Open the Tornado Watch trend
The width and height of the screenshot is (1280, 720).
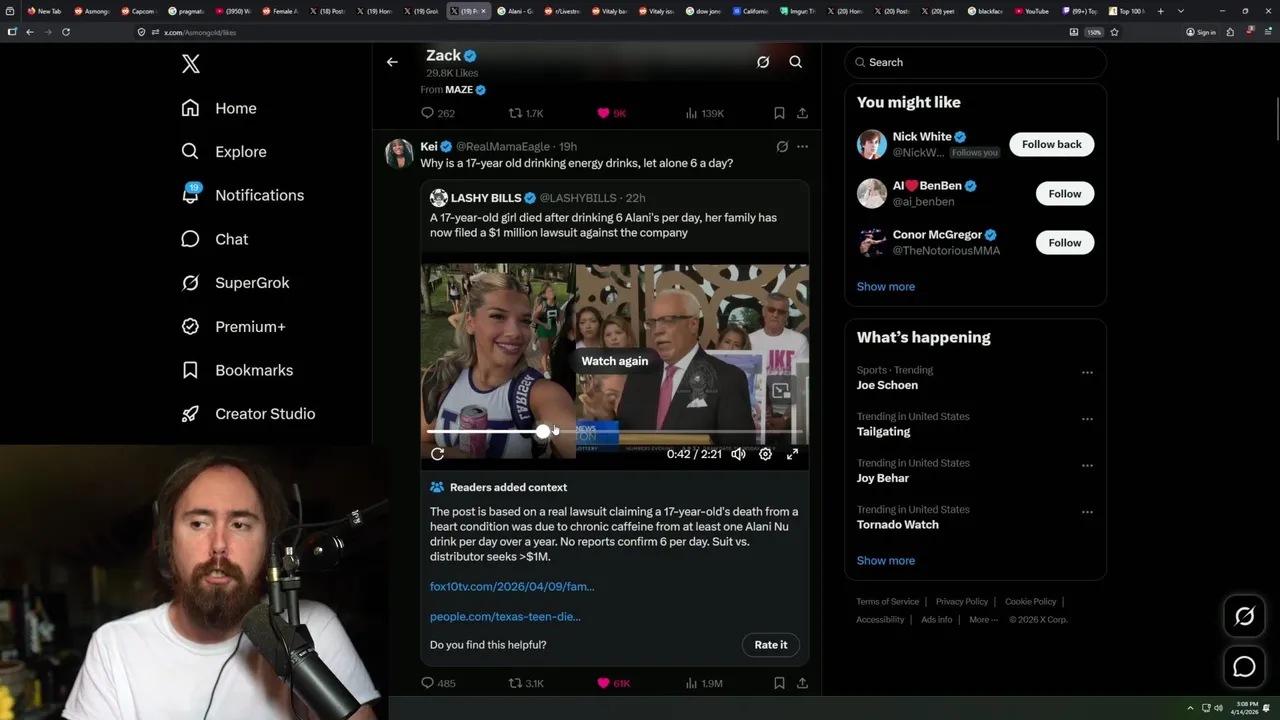pos(898,525)
